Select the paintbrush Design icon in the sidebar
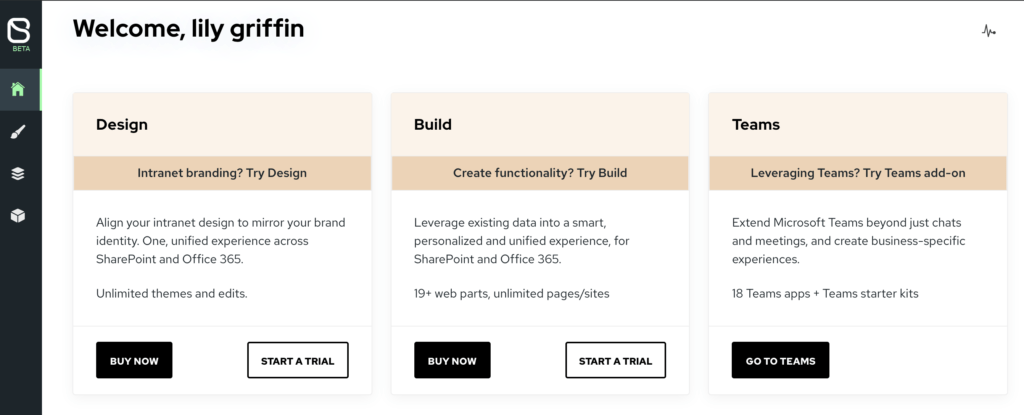Screen dimensions: 1024x415 coord(18,133)
